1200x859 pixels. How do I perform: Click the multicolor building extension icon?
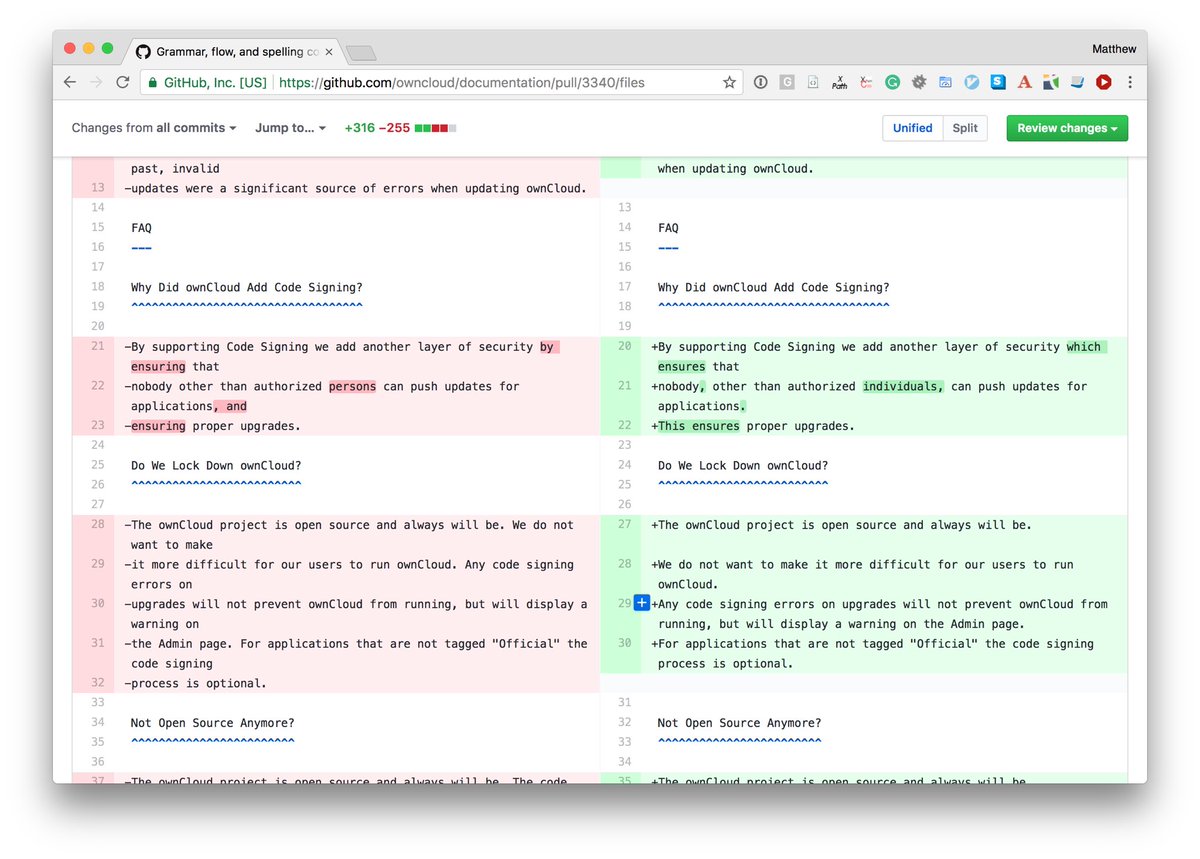(x=1050, y=83)
